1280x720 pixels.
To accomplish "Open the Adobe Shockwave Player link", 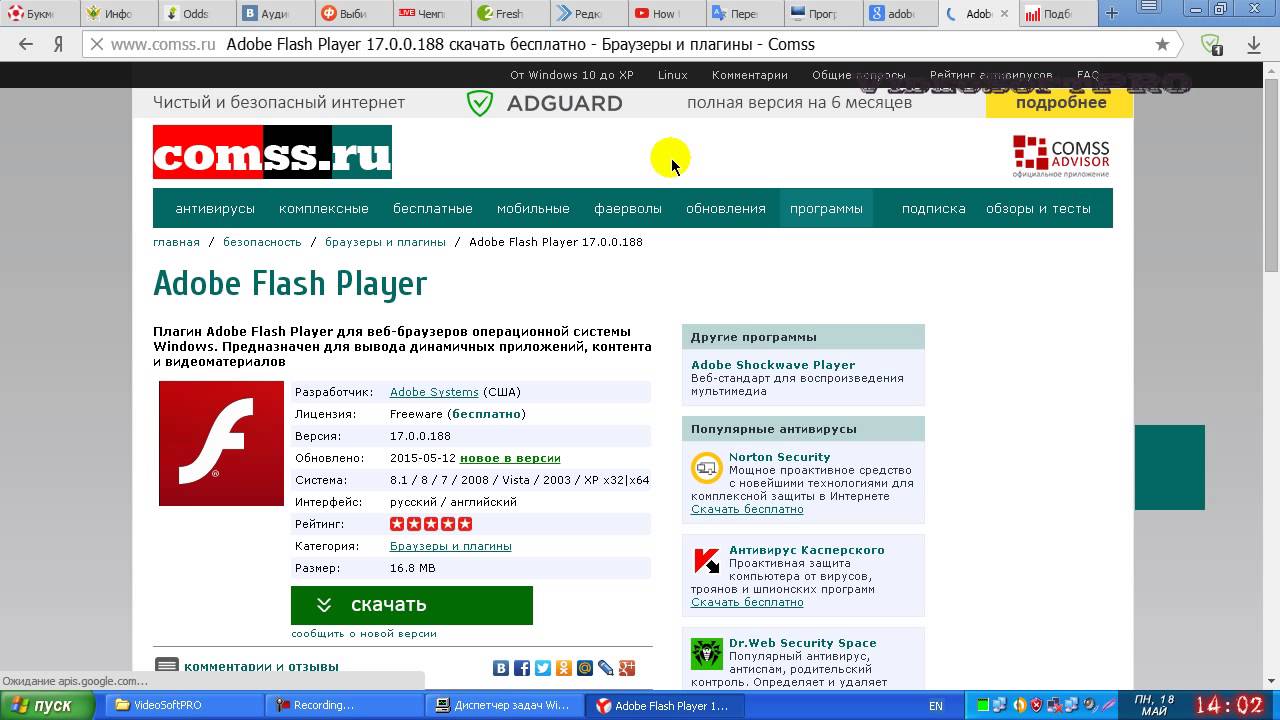I will tap(773, 365).
